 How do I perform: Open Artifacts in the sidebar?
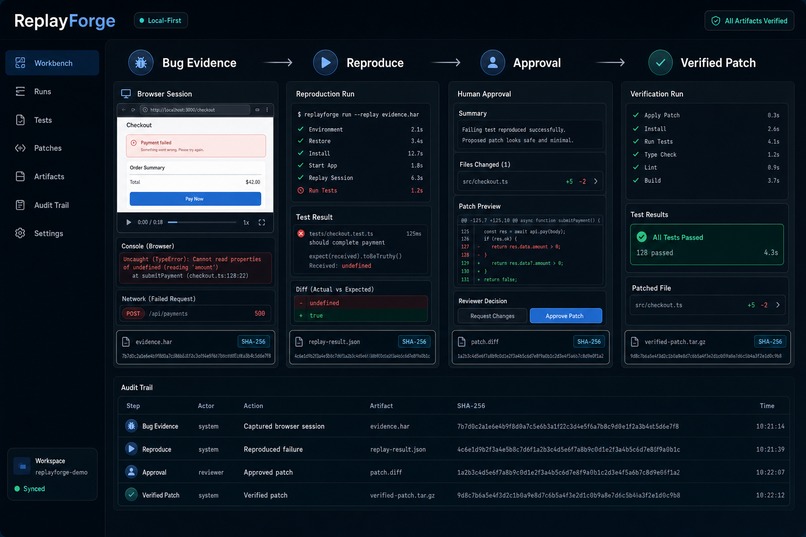point(40,176)
